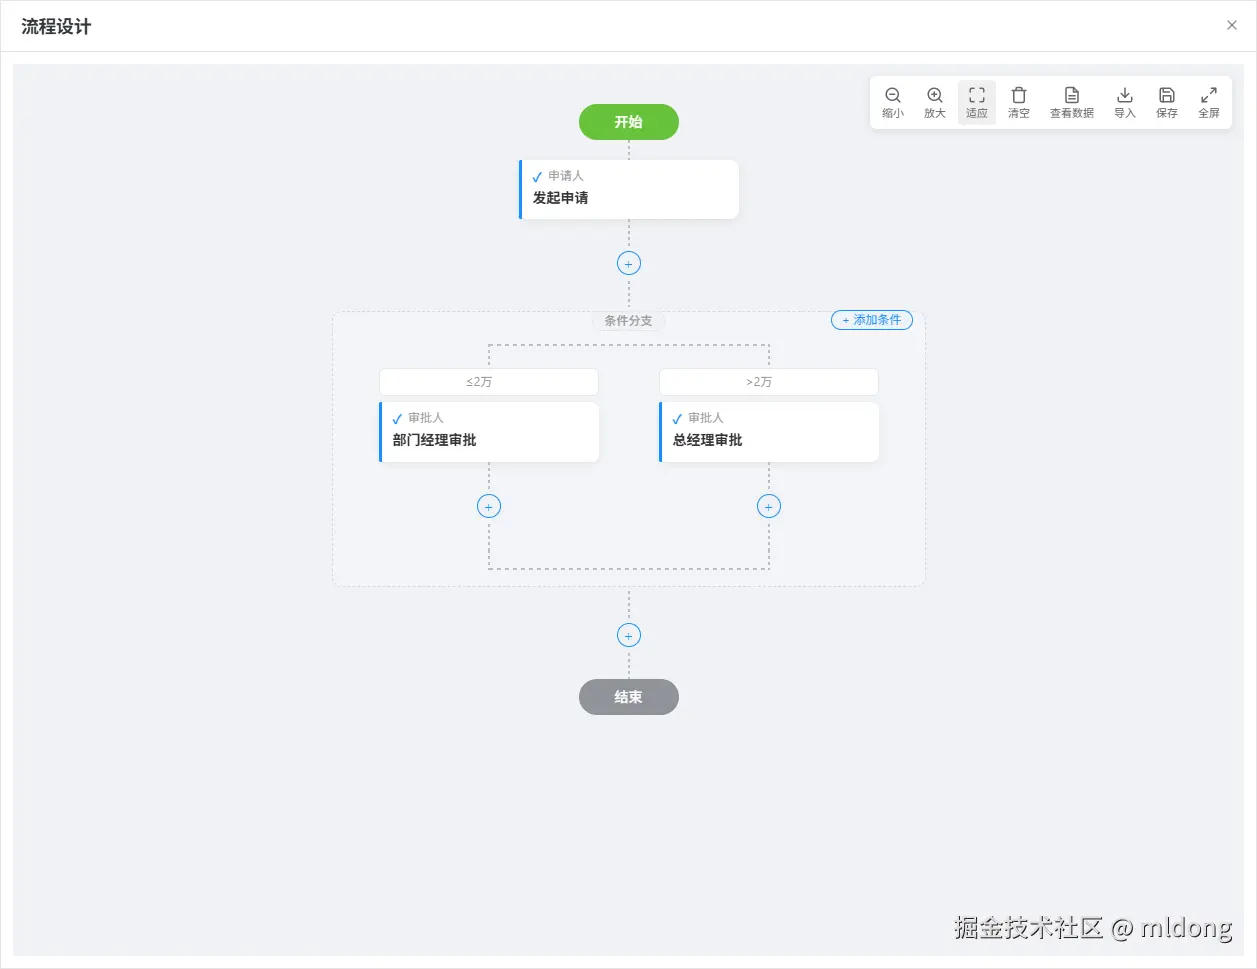Open the 部门经理审批 approver node
Screen dimensions: 1257x969
tap(489, 432)
